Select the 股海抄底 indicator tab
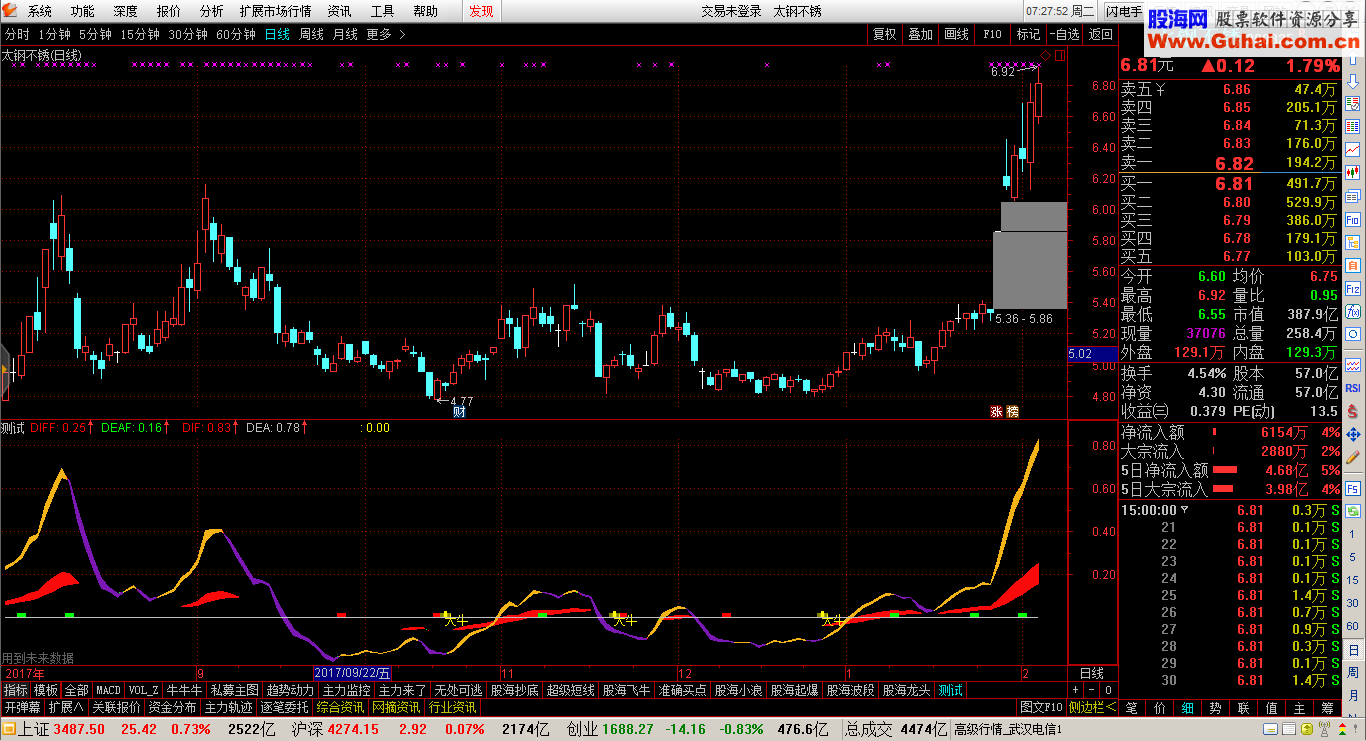1366x741 pixels. pyautogui.click(x=515, y=690)
